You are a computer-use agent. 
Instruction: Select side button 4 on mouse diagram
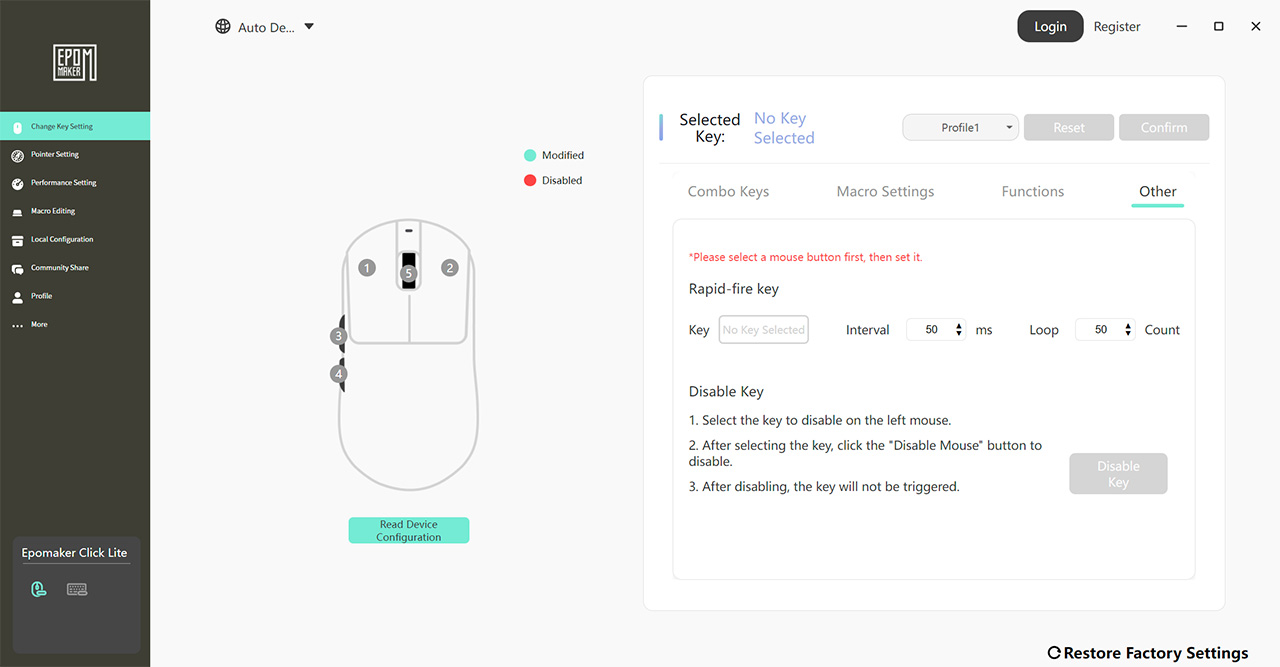click(339, 374)
